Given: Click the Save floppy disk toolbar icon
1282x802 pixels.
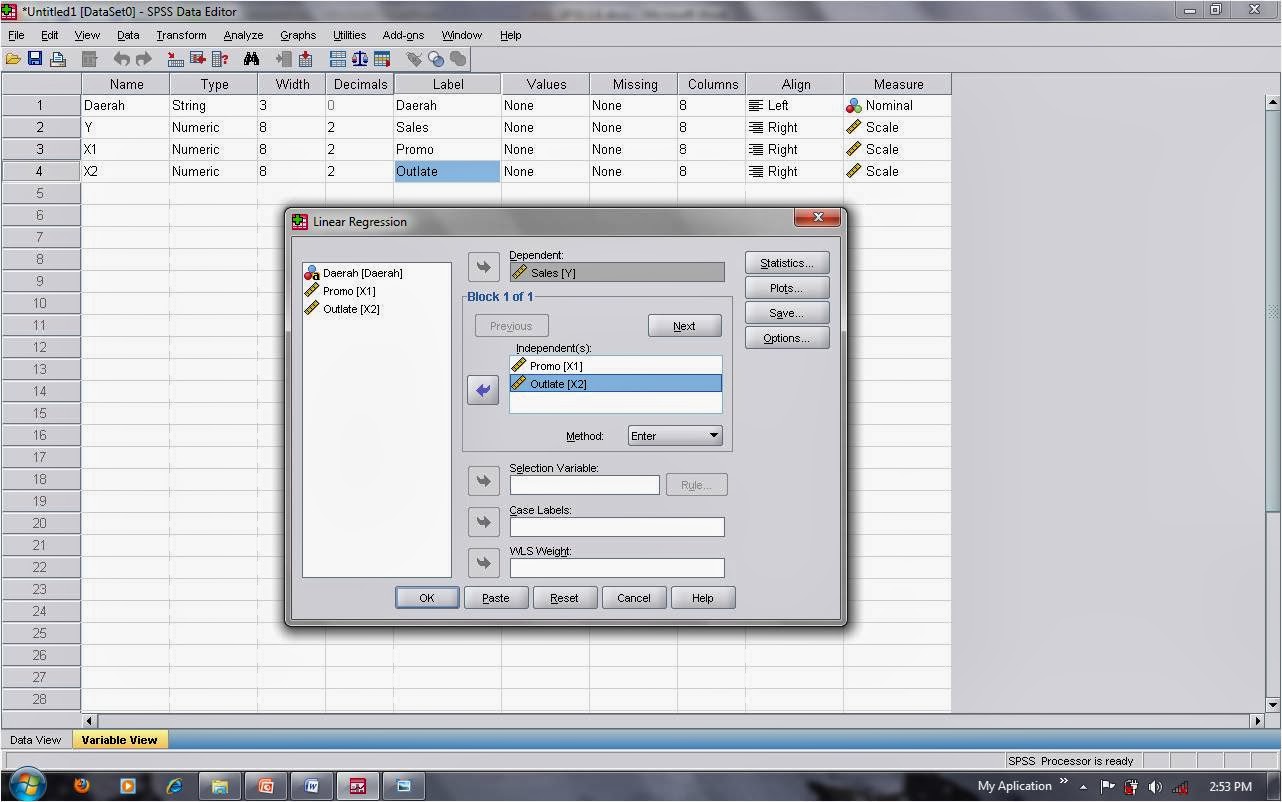Looking at the screenshot, I should point(35,60).
